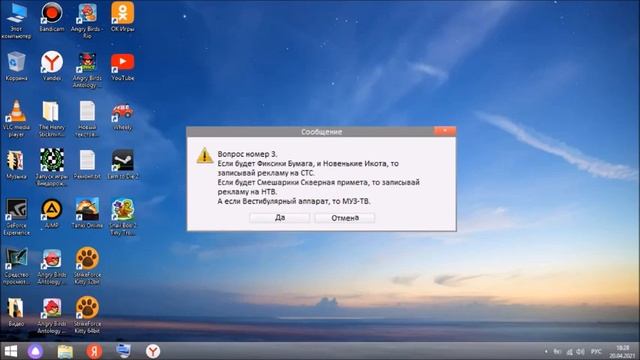Select the GeForce Experience shortcut
Screen dimensions: 640x360
point(16,217)
